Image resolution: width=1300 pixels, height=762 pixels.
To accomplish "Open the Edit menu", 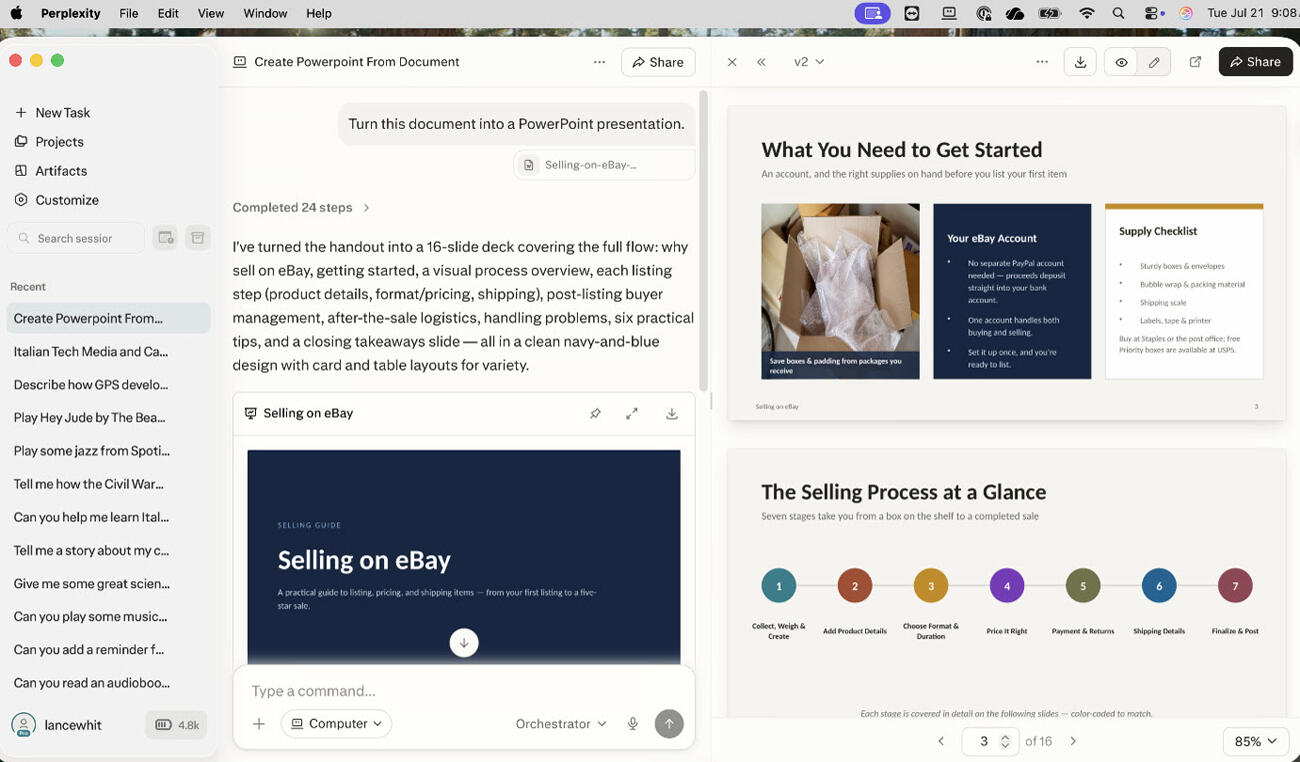I will point(168,13).
